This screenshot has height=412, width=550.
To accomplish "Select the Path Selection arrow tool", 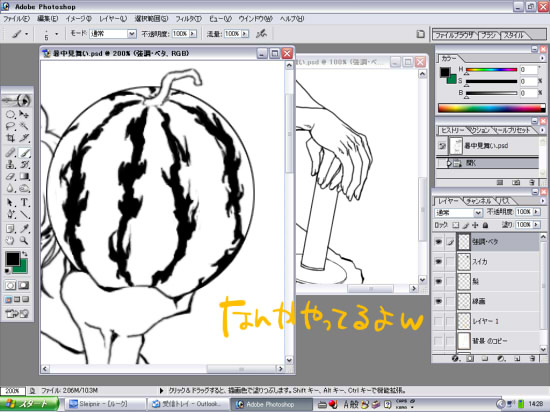I will (10, 203).
